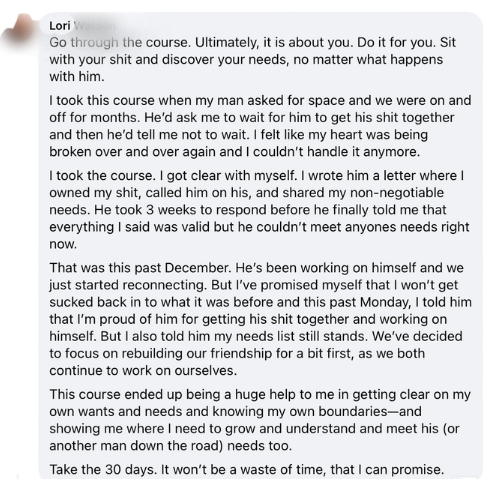Image resolution: width=500 pixels, height=500 pixels.
Task: Click the final line 'Take the 30 days'
Action: 247,470
